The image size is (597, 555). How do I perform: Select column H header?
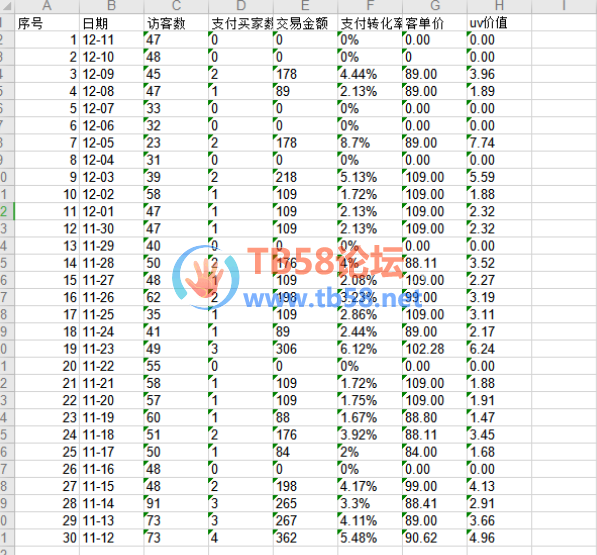coord(499,6)
